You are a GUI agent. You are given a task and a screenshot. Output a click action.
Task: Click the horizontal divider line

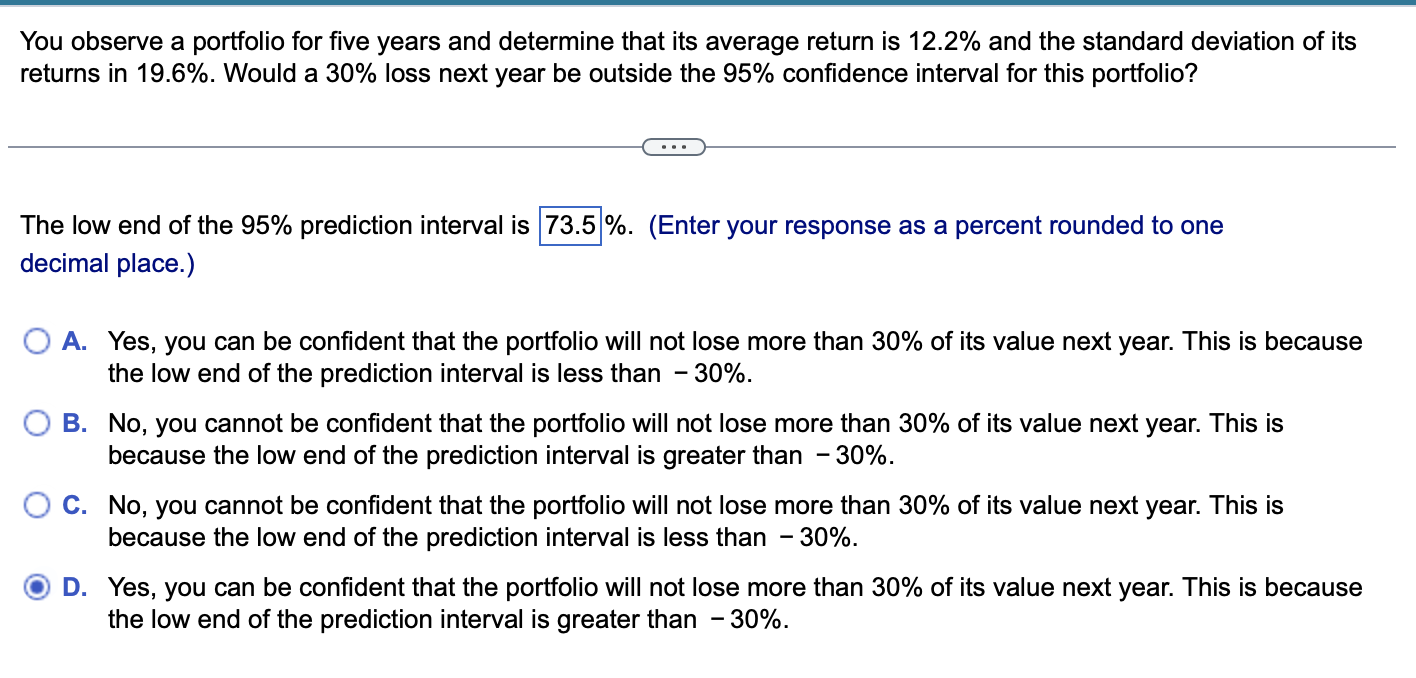(x=300, y=146)
